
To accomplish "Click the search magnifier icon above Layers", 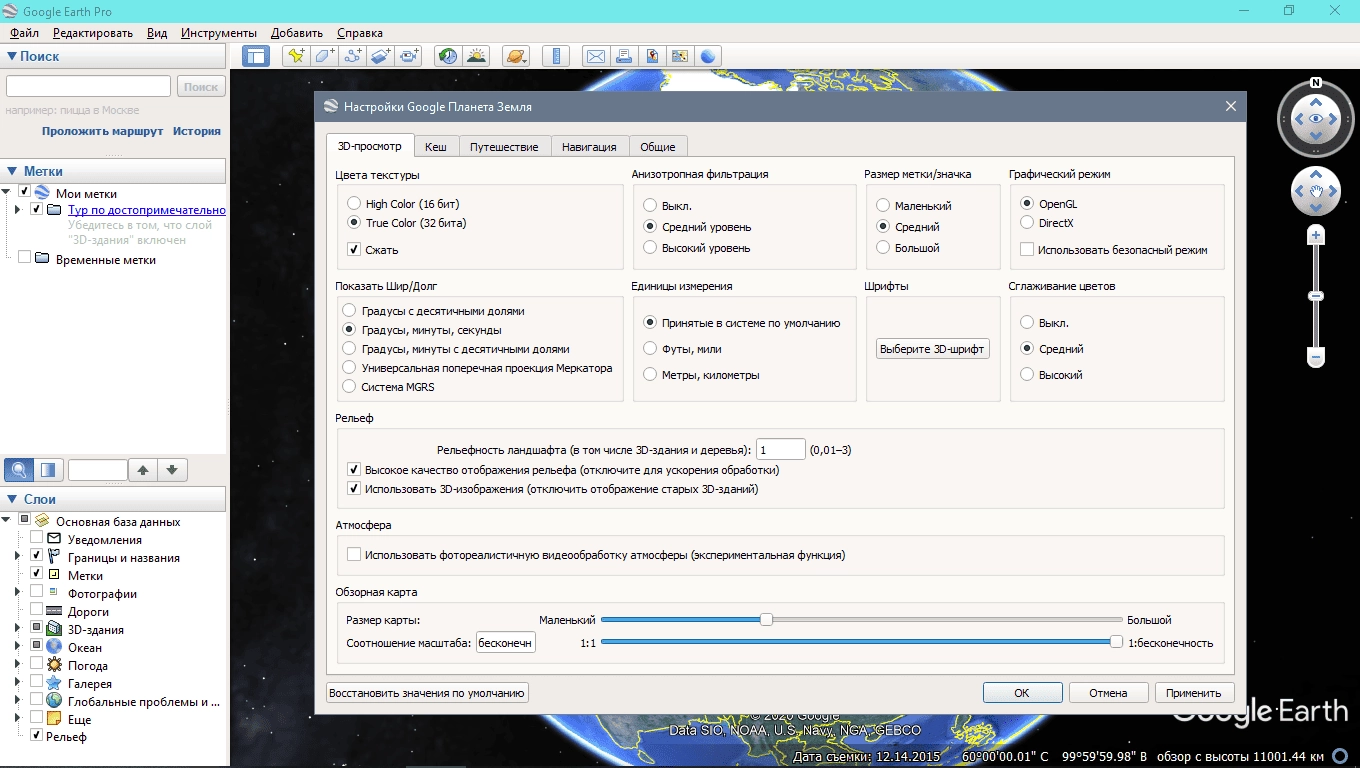I will tap(19, 469).
